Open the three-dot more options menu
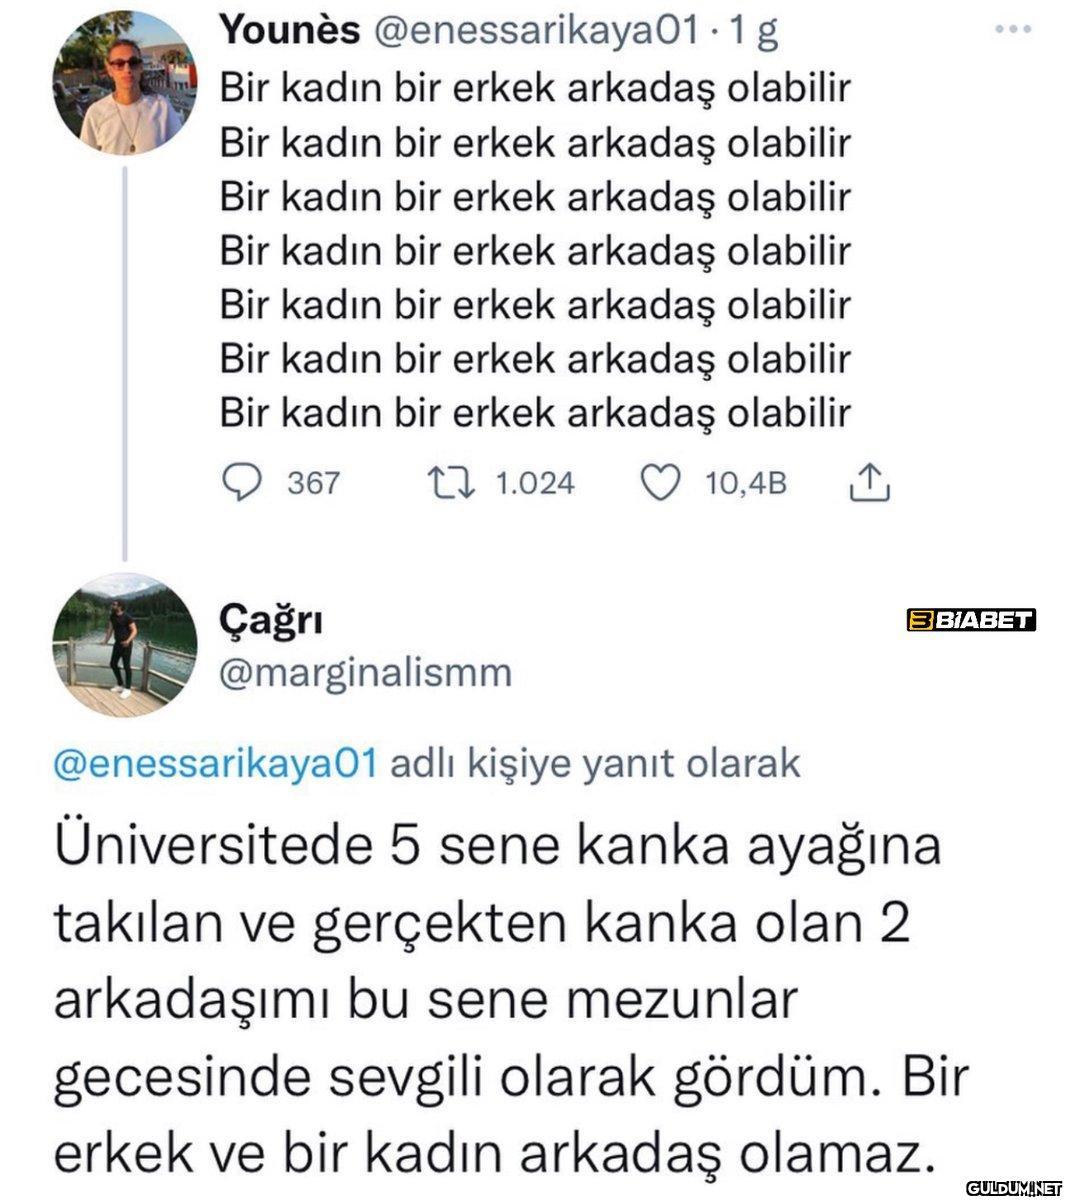This screenshot has height=1200, width=1066. 1012,30
